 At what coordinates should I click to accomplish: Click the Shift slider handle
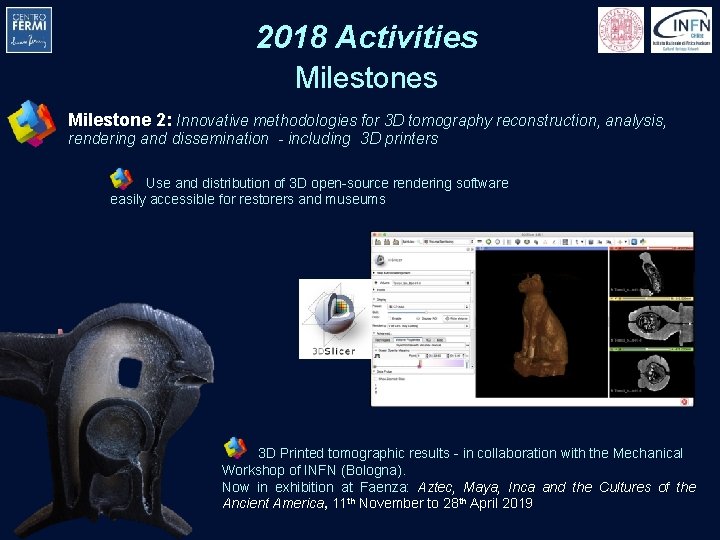click(426, 312)
